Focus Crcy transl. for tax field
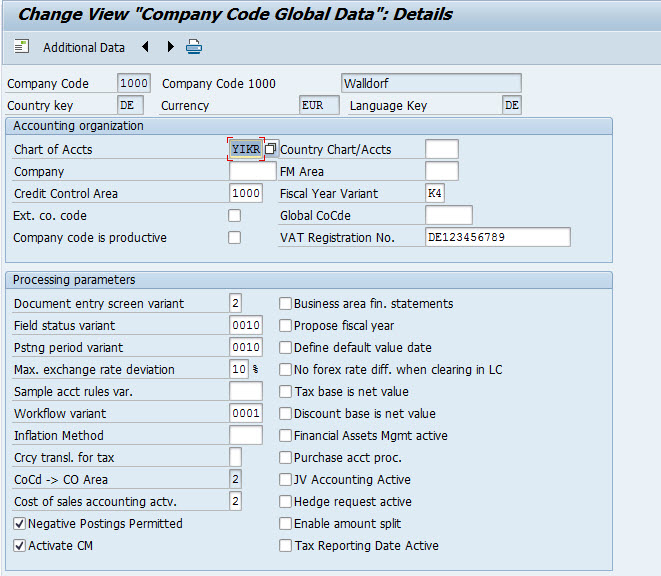Image resolution: width=661 pixels, height=576 pixels. pyautogui.click(x=235, y=457)
